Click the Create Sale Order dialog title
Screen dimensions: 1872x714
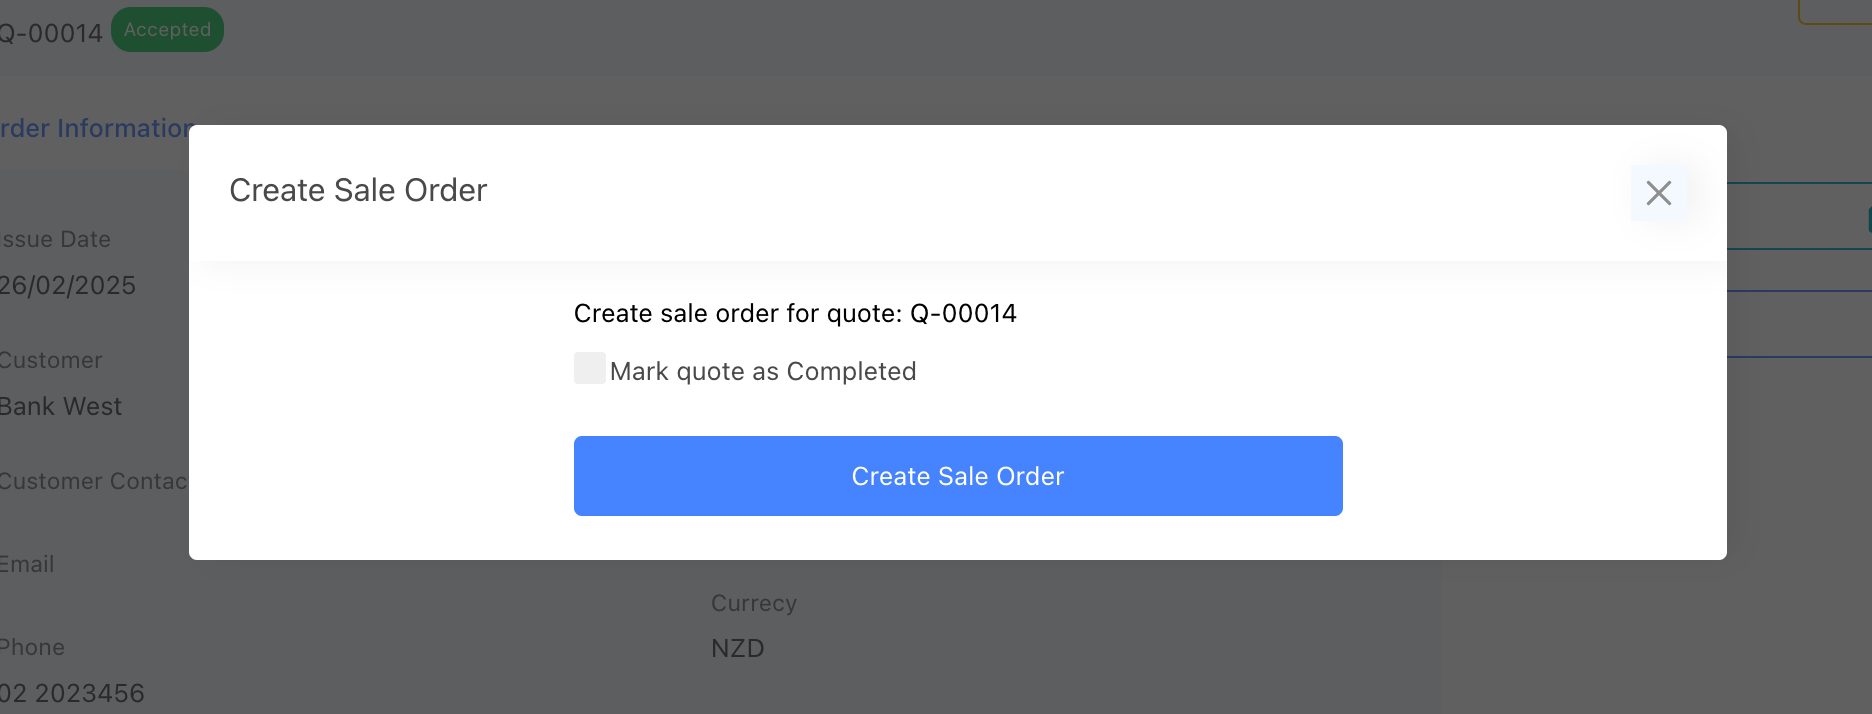pyautogui.click(x=358, y=190)
